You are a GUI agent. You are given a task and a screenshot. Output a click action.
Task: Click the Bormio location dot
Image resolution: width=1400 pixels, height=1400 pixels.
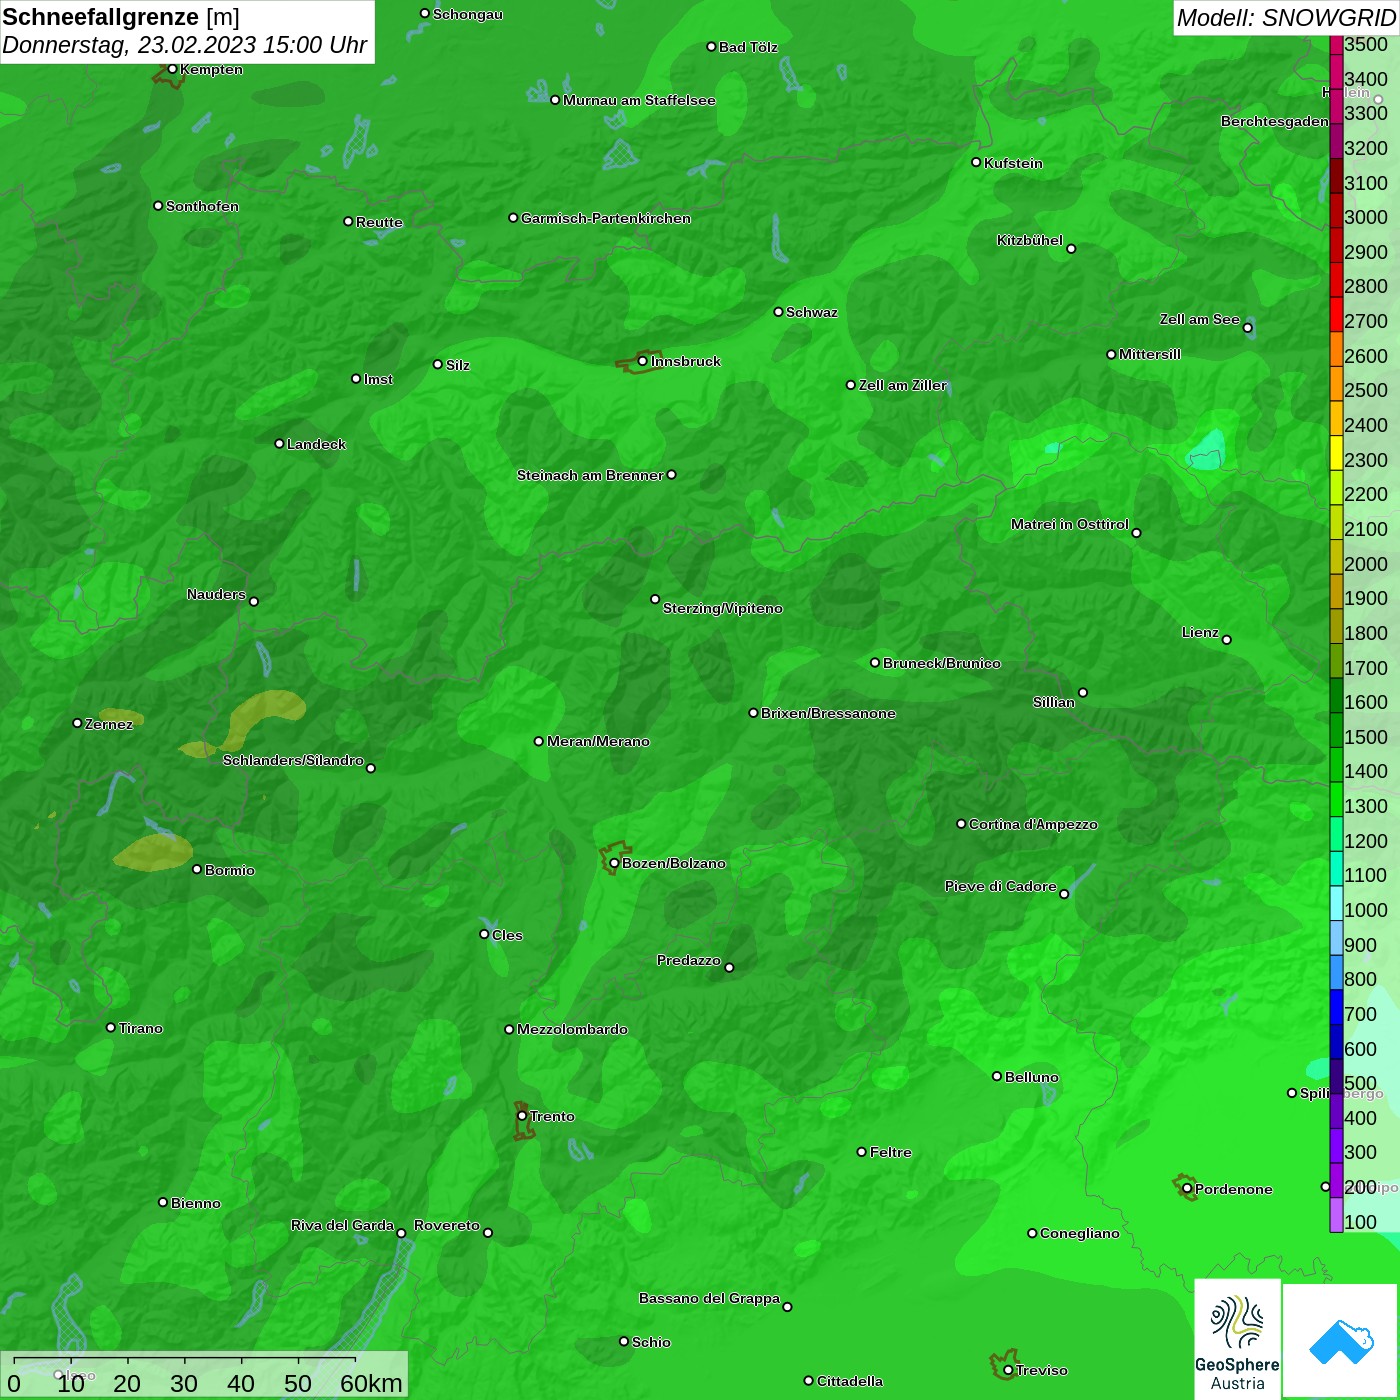click(x=197, y=869)
